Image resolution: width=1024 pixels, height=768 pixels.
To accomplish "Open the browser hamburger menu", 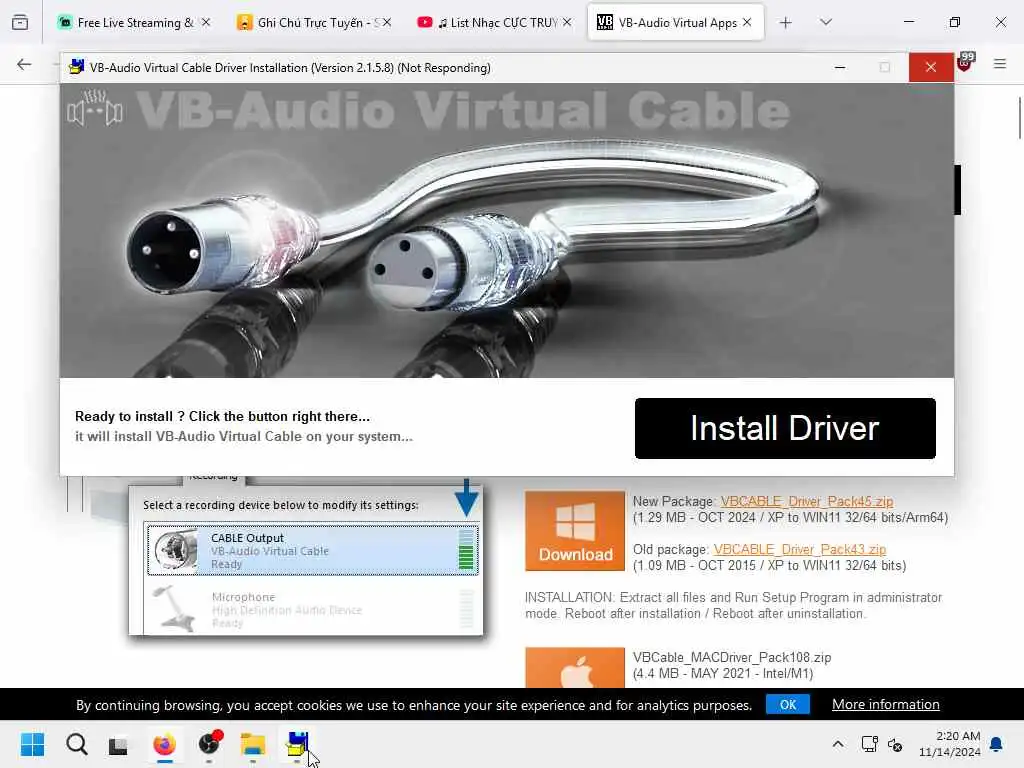I will pyautogui.click(x=1000, y=64).
